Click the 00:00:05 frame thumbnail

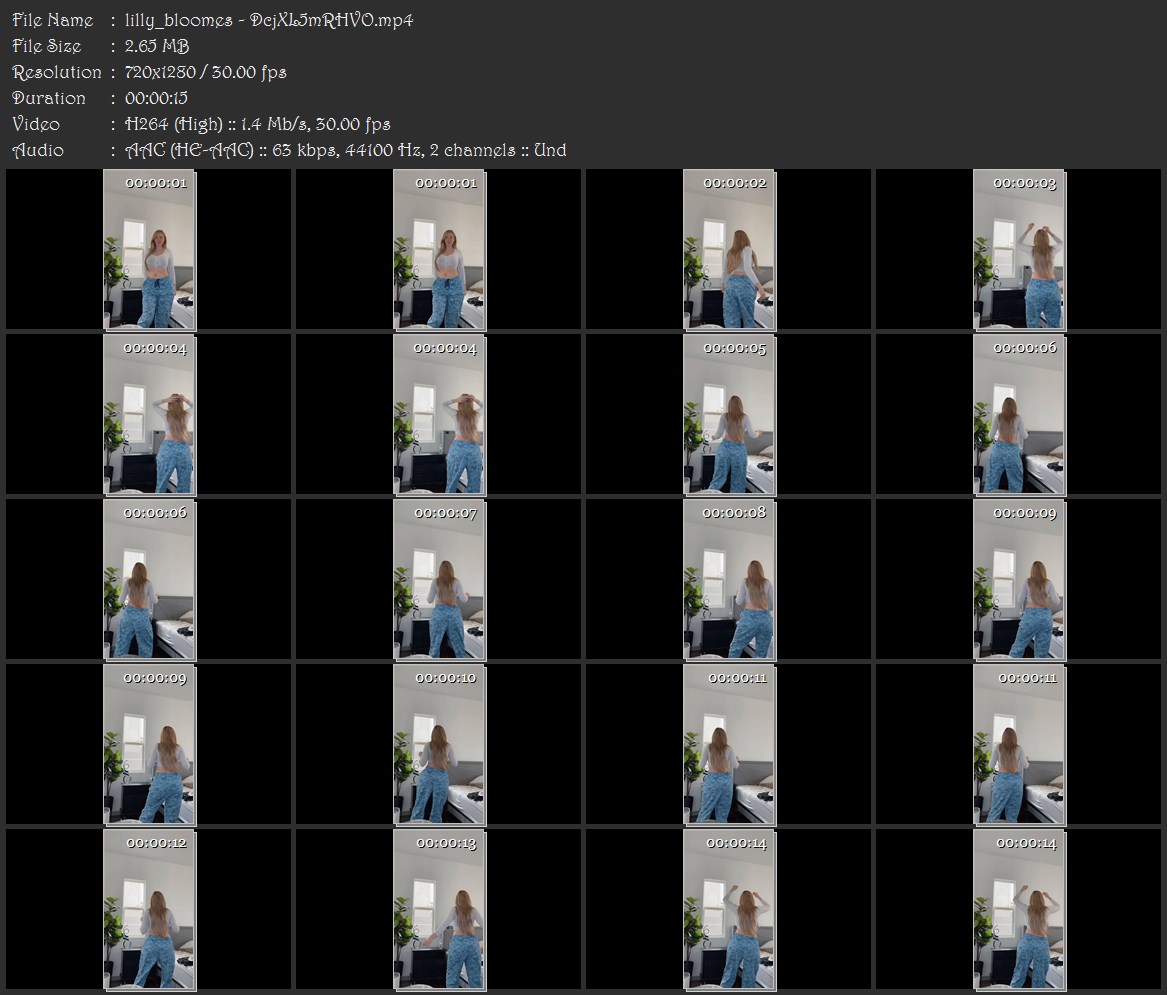(x=729, y=415)
